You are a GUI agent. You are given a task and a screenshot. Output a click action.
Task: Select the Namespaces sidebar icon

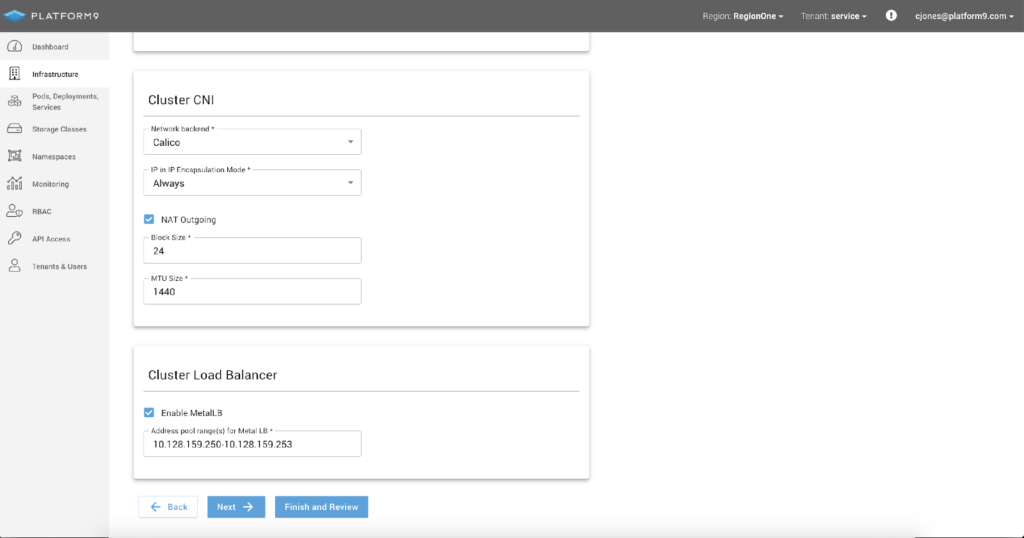click(x=14, y=156)
